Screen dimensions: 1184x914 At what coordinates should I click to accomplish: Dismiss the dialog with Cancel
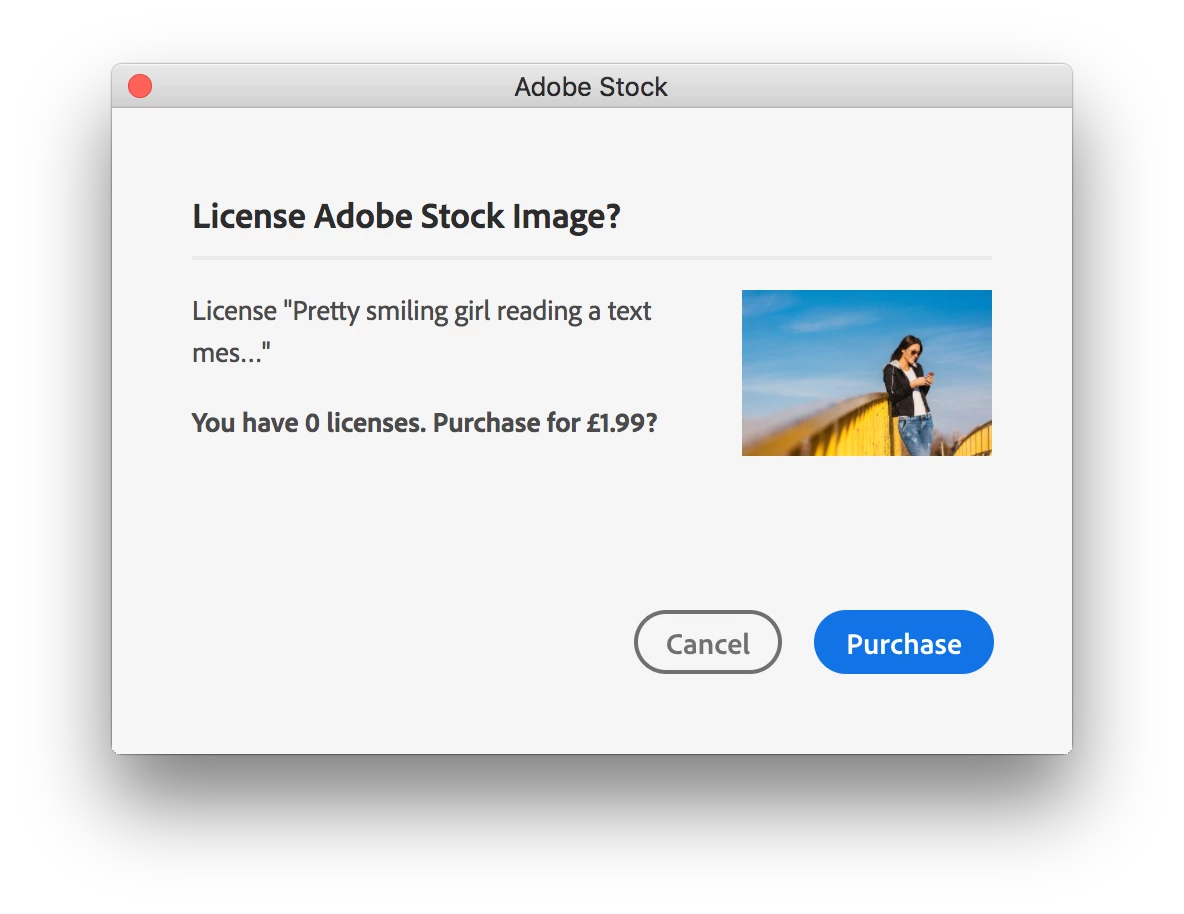point(708,642)
